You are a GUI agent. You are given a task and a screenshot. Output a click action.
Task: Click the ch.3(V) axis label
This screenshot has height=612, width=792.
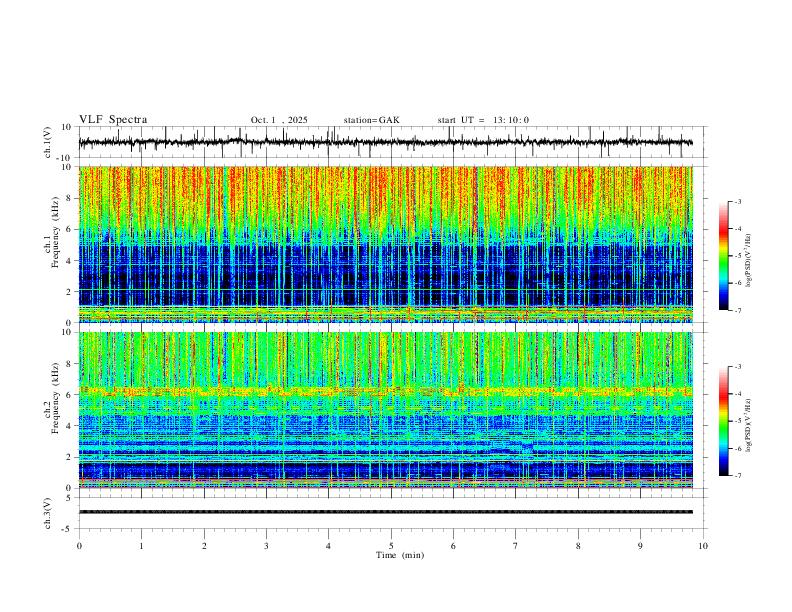[x=48, y=513]
